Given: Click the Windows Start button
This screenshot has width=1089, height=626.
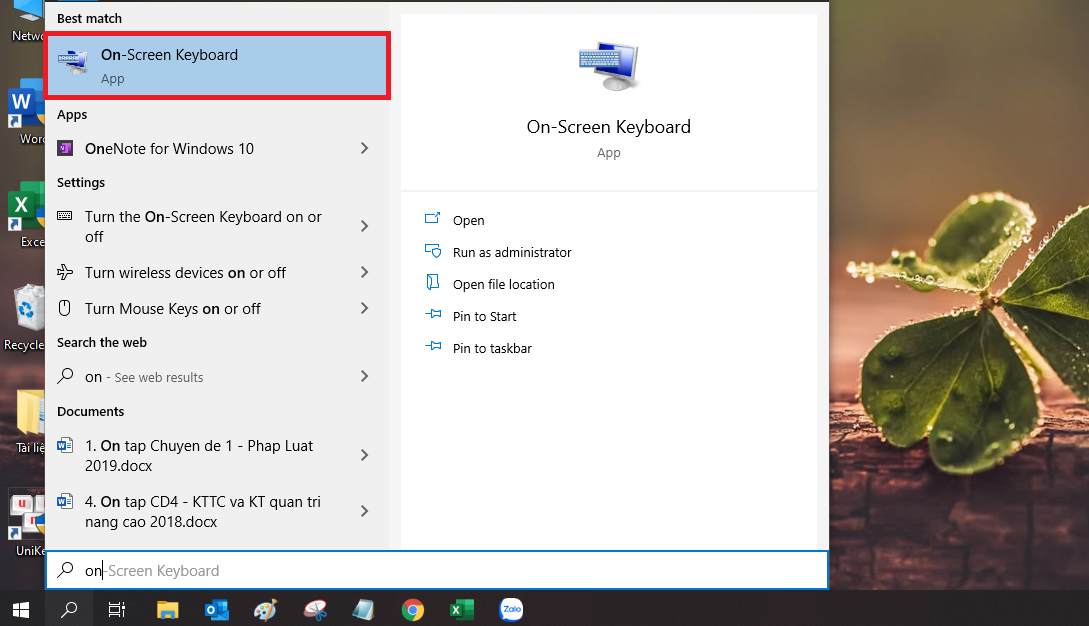Looking at the screenshot, I should [x=20, y=609].
